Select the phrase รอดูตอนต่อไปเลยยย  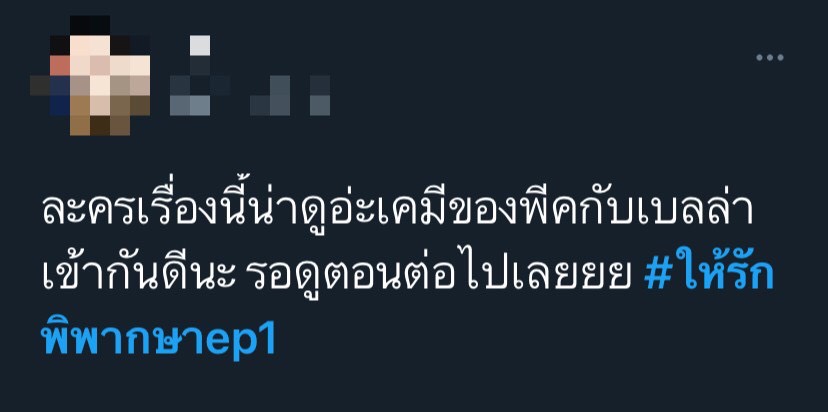(439, 275)
